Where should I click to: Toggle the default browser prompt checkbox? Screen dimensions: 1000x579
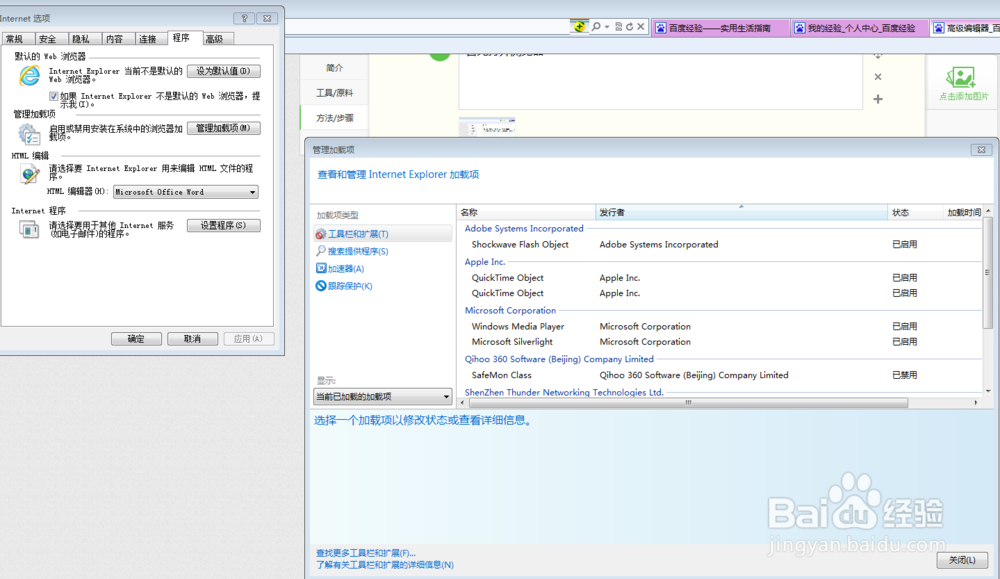(54, 96)
